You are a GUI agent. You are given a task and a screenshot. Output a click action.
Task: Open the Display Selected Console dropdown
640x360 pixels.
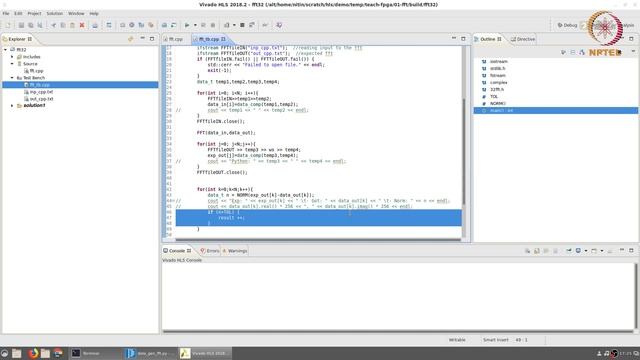click(586, 251)
